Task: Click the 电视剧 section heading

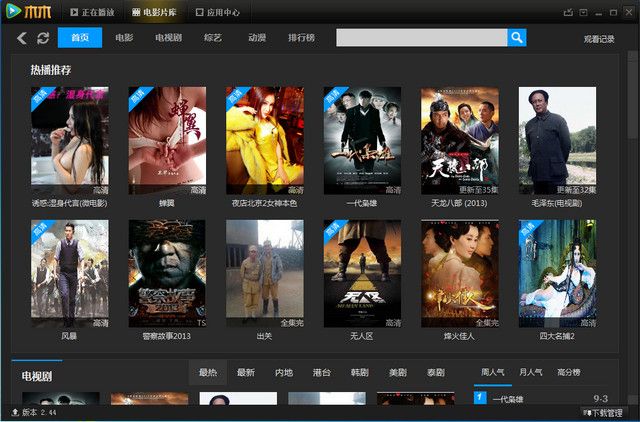Action: click(37, 376)
